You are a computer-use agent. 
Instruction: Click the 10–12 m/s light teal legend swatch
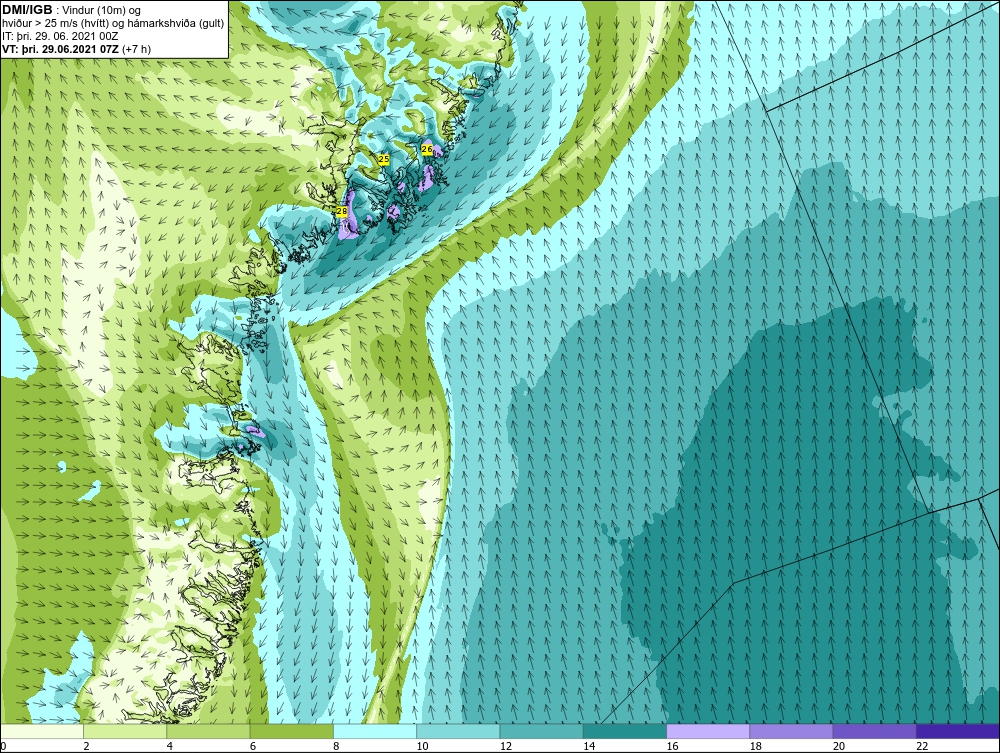[458, 731]
